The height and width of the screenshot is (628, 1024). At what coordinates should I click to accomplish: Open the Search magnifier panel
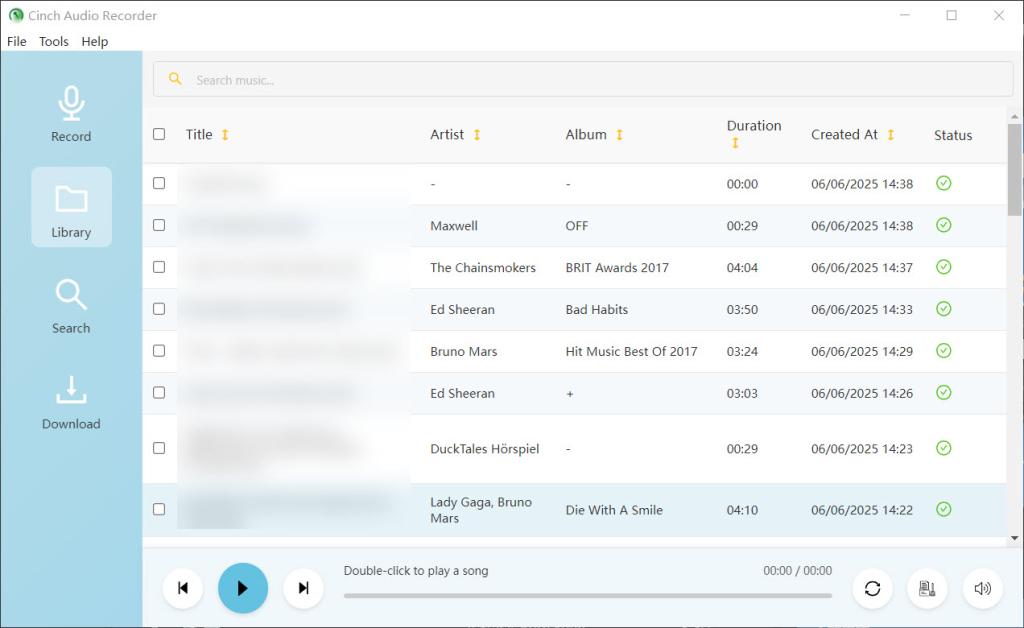point(71,305)
